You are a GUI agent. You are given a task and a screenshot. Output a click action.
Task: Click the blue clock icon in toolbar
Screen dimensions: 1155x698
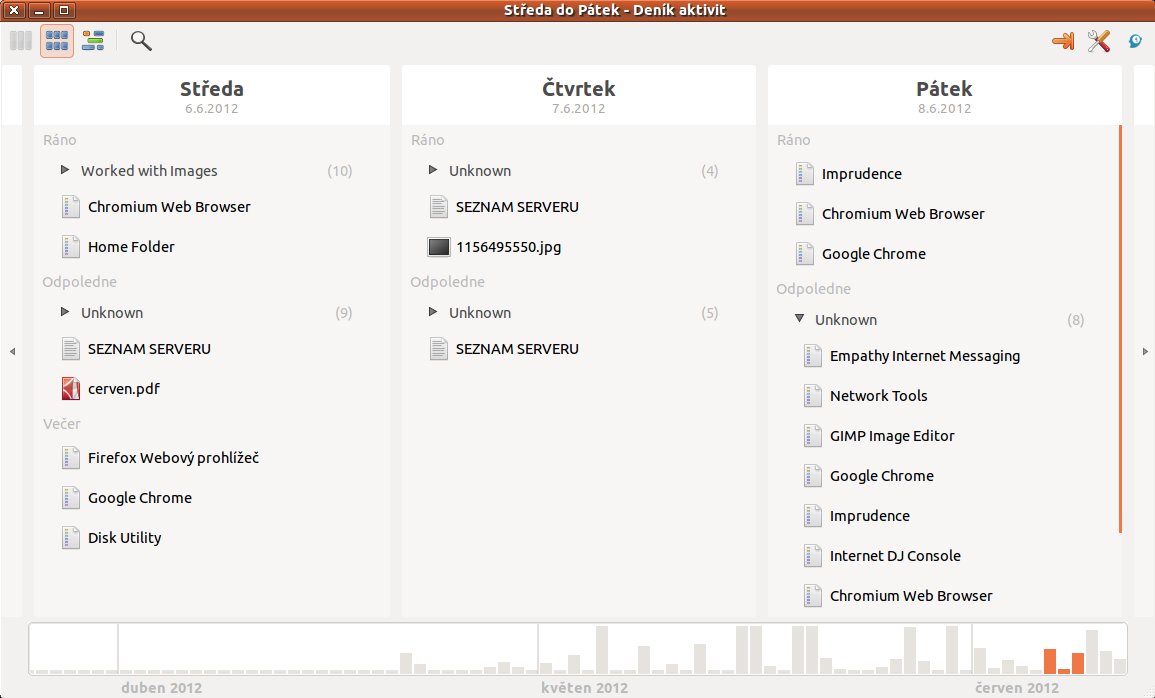coord(1135,40)
